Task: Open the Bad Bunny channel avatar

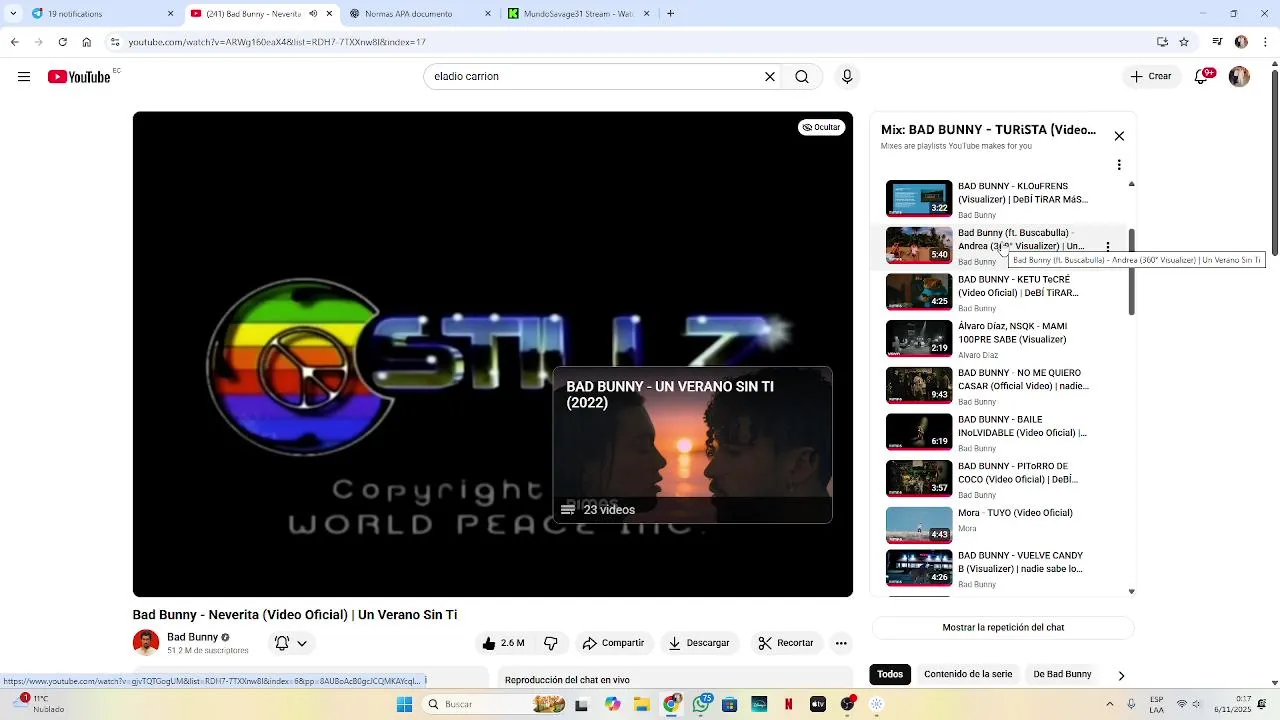Action: (x=146, y=643)
